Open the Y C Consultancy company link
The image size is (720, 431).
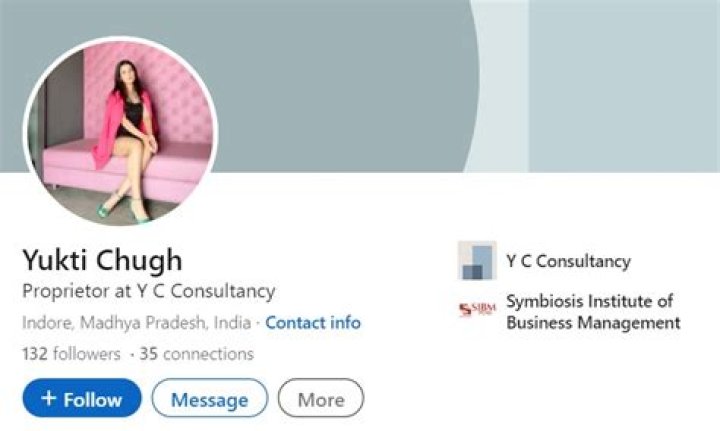pyautogui.click(x=568, y=261)
